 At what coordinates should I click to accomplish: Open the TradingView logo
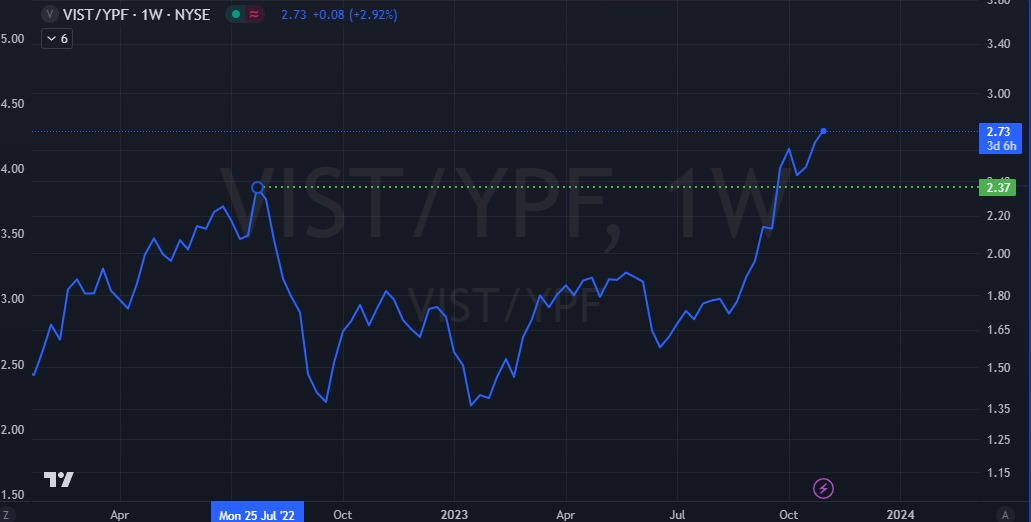[x=59, y=479]
